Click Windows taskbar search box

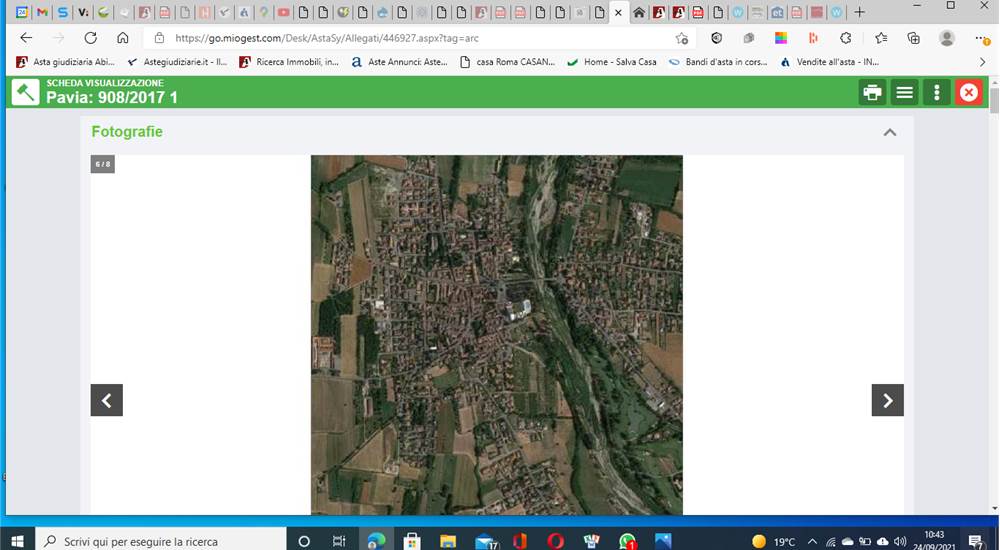click(x=159, y=541)
